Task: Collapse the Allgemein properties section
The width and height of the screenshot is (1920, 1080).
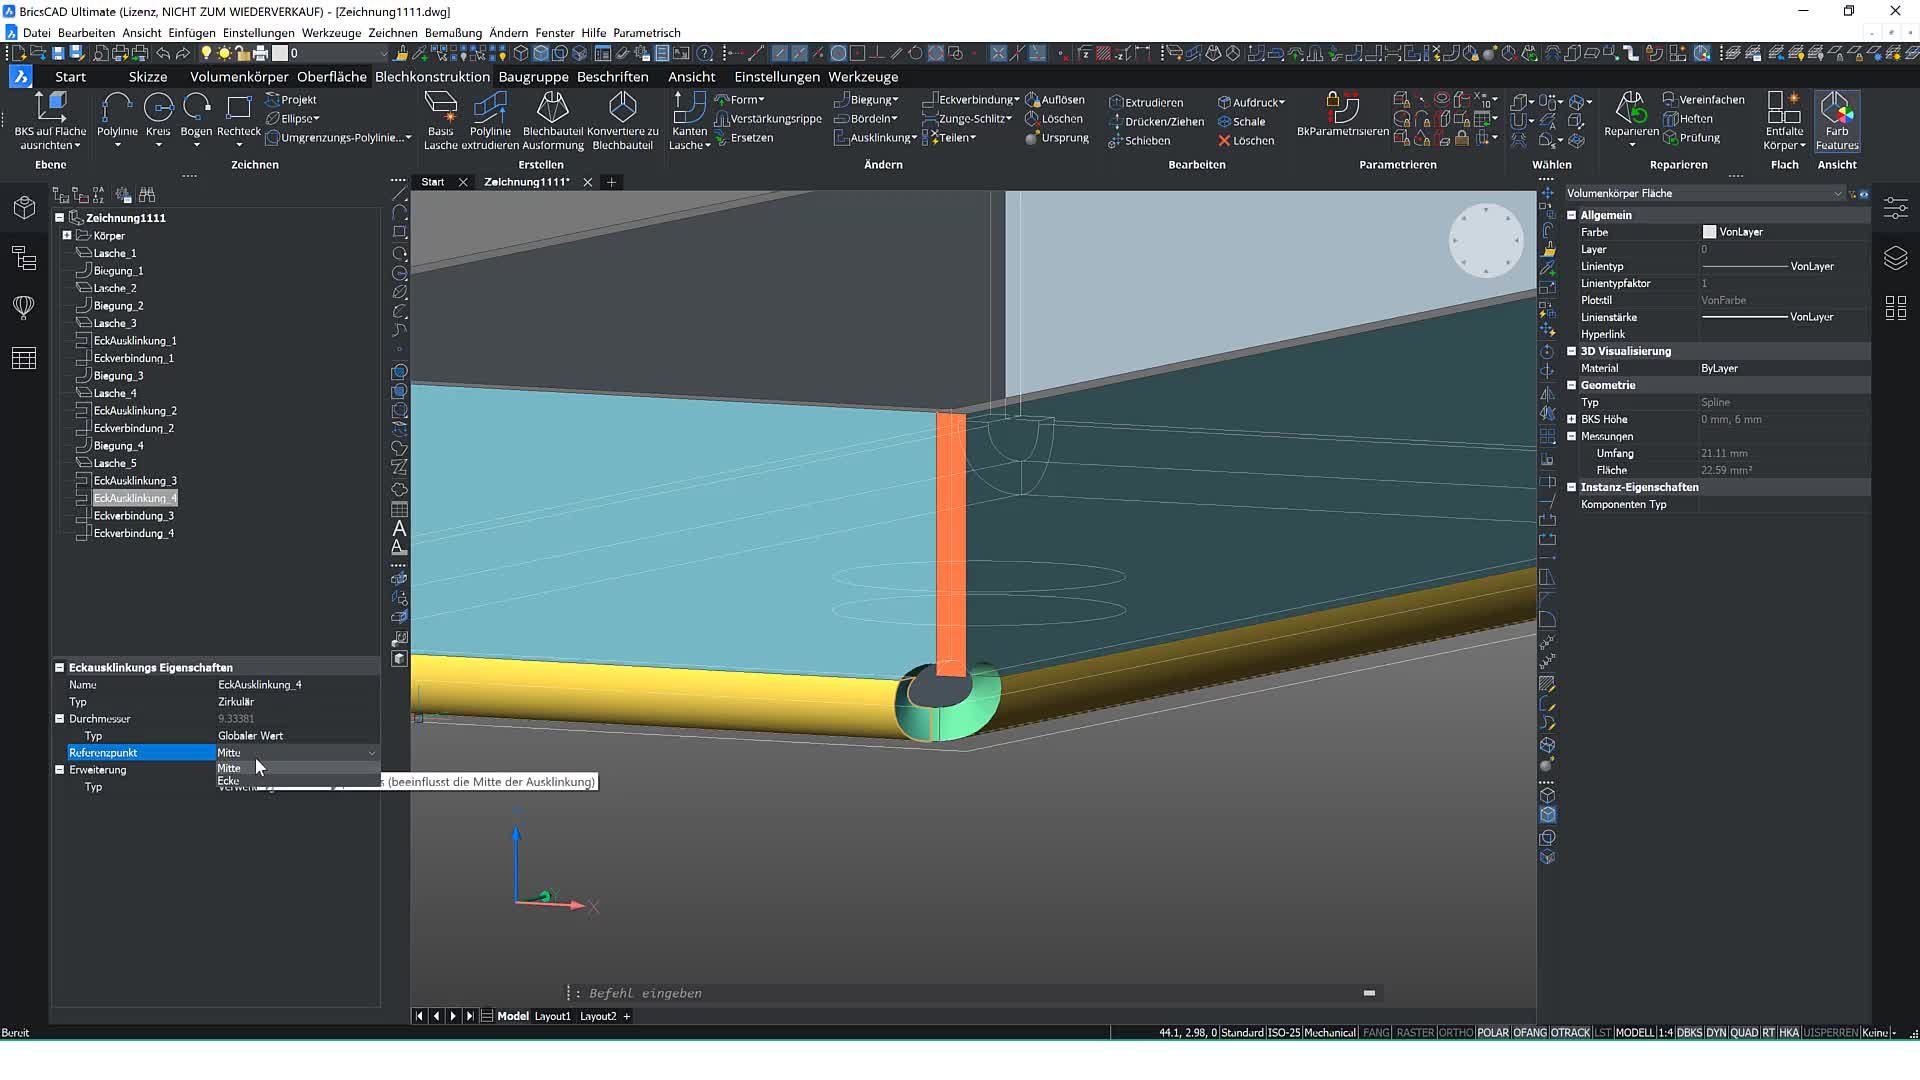Action: point(1571,215)
